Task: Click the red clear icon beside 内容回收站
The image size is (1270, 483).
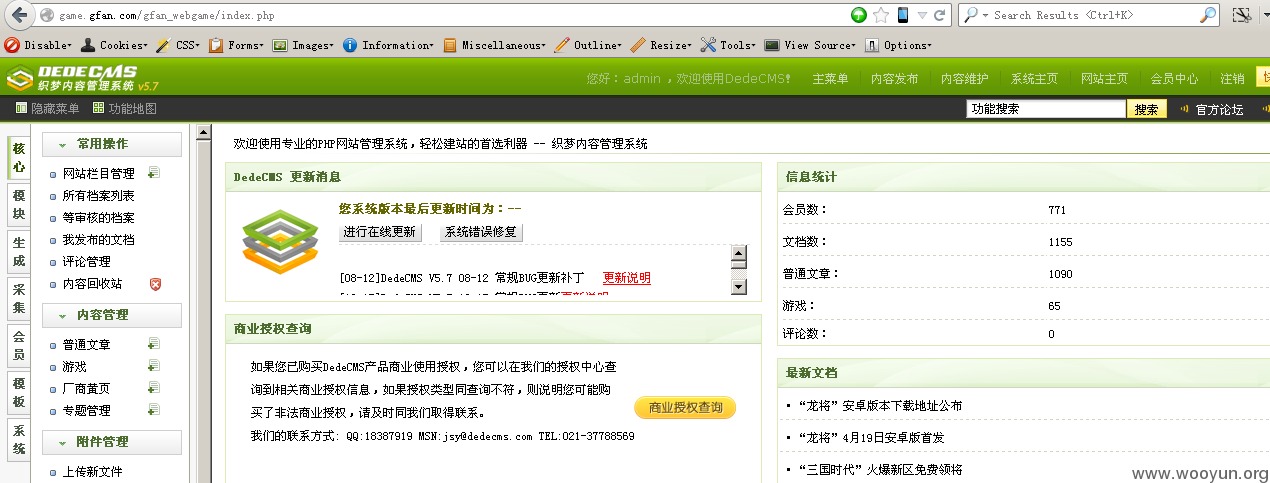Action: (x=155, y=284)
